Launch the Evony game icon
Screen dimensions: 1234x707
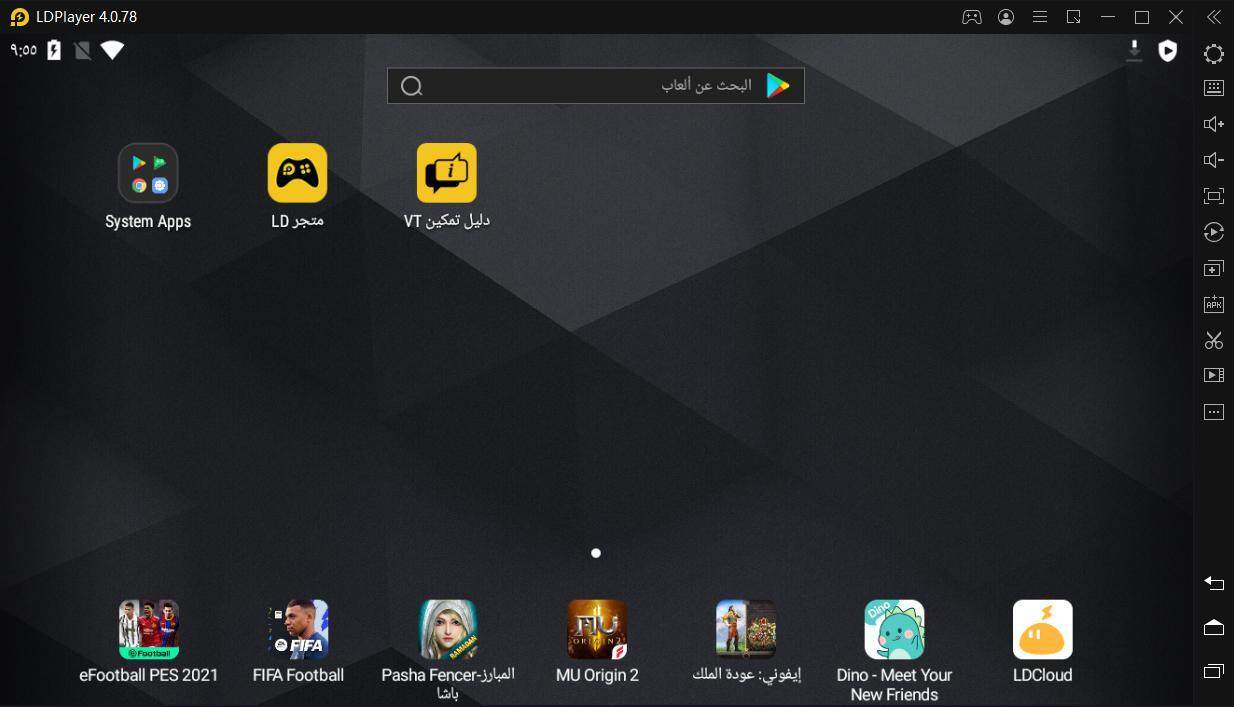point(746,629)
